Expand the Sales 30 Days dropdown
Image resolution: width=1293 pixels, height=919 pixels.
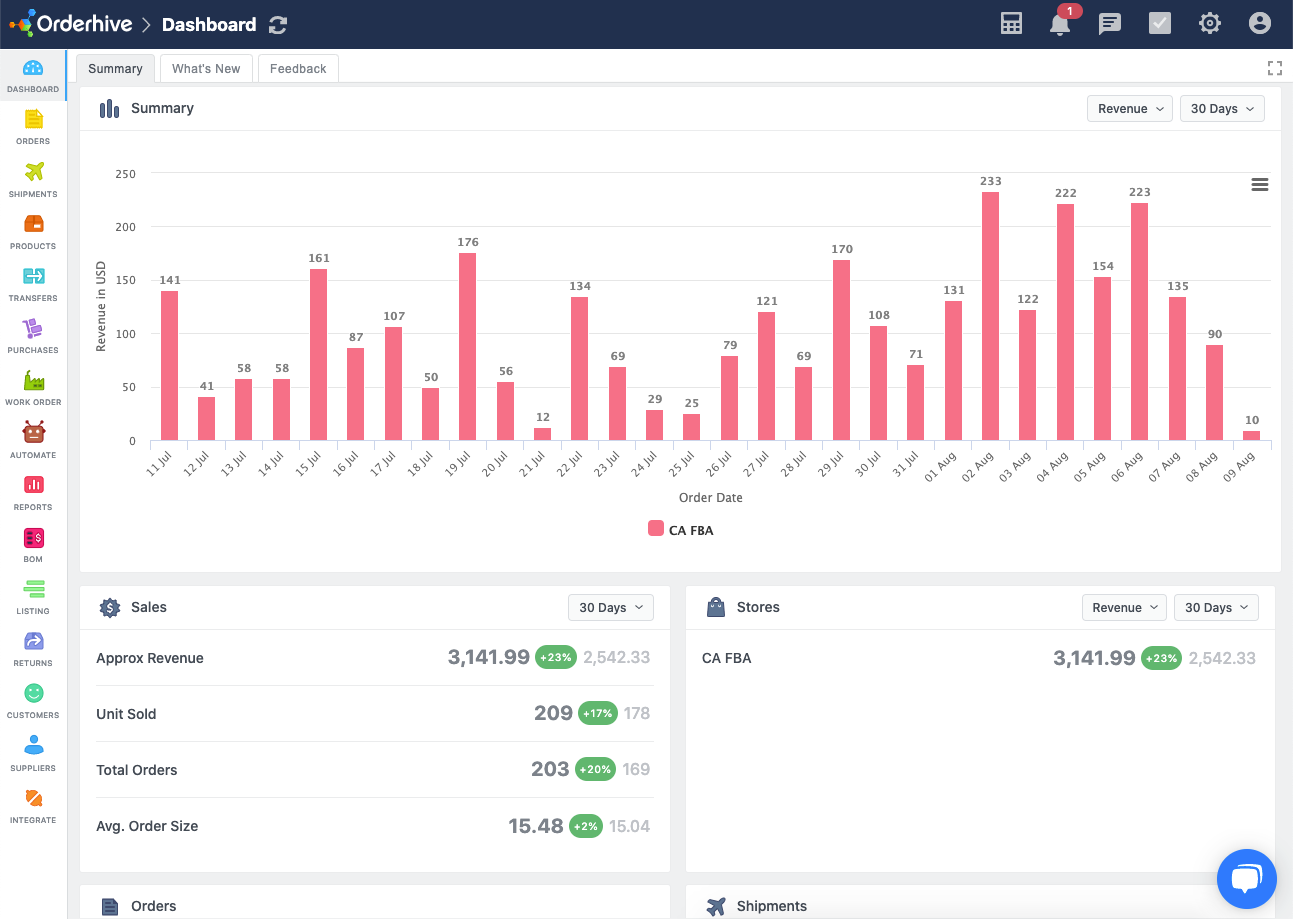coord(610,607)
